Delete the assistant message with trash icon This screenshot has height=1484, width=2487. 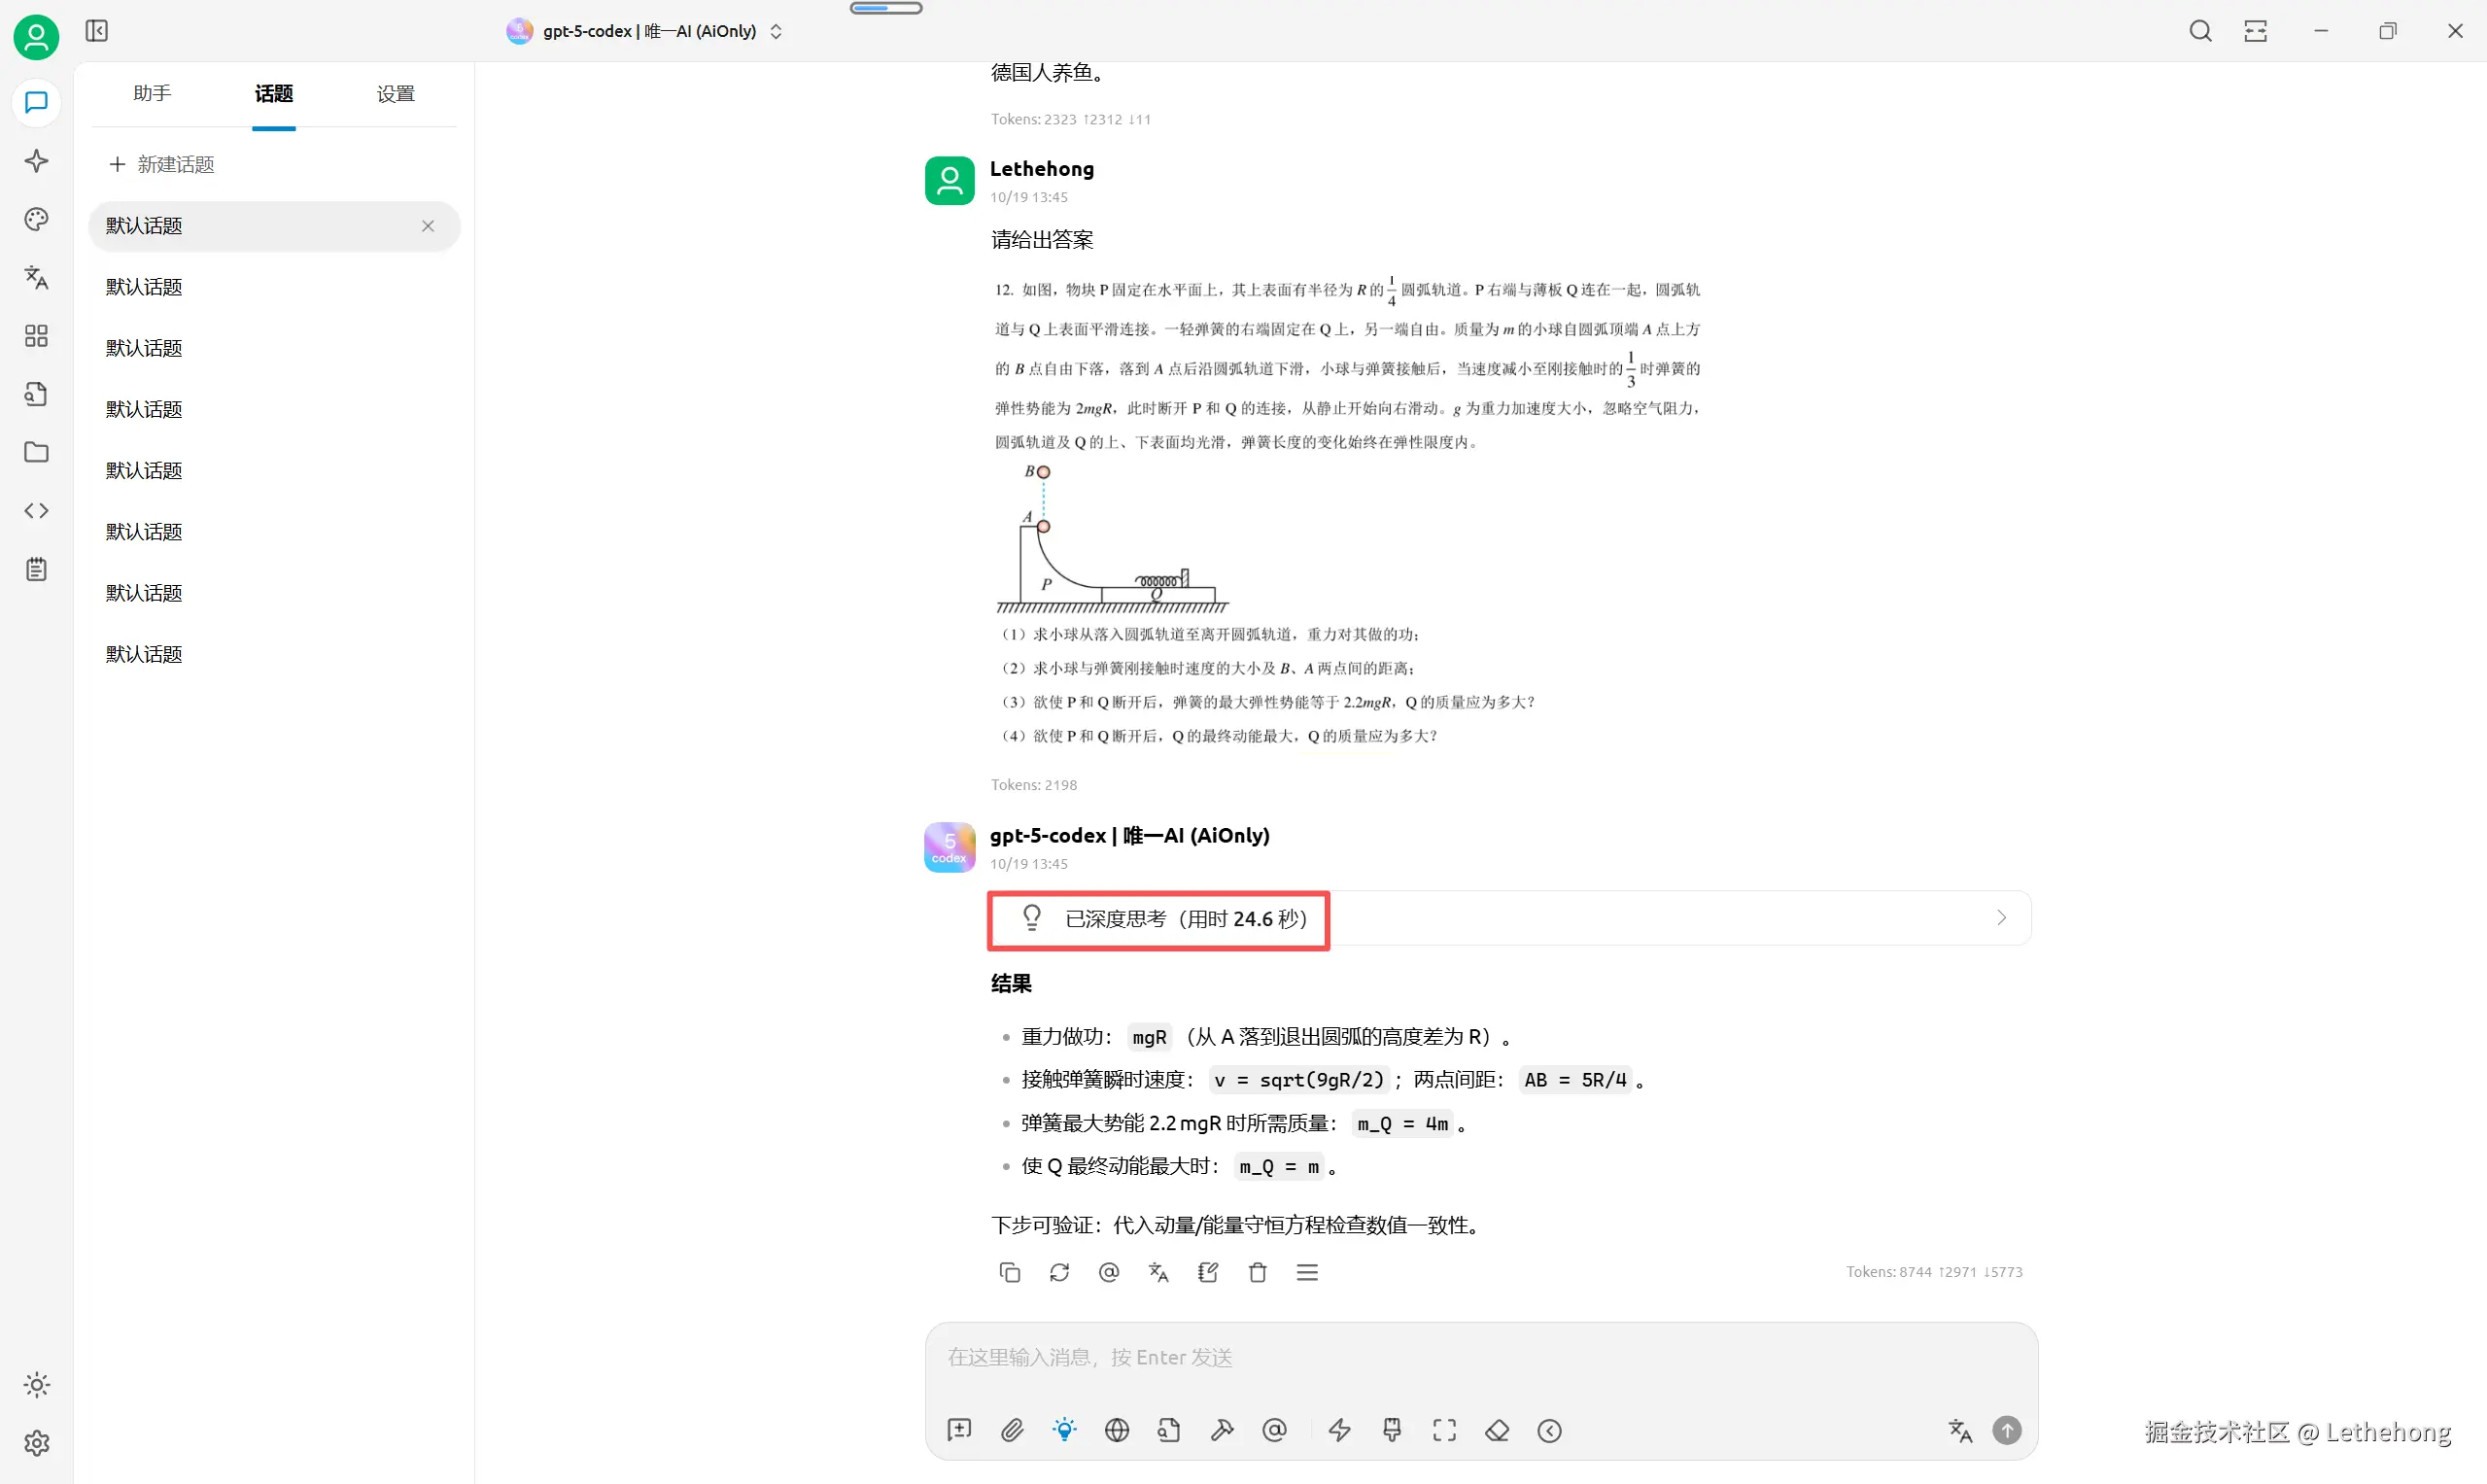coord(1257,1272)
